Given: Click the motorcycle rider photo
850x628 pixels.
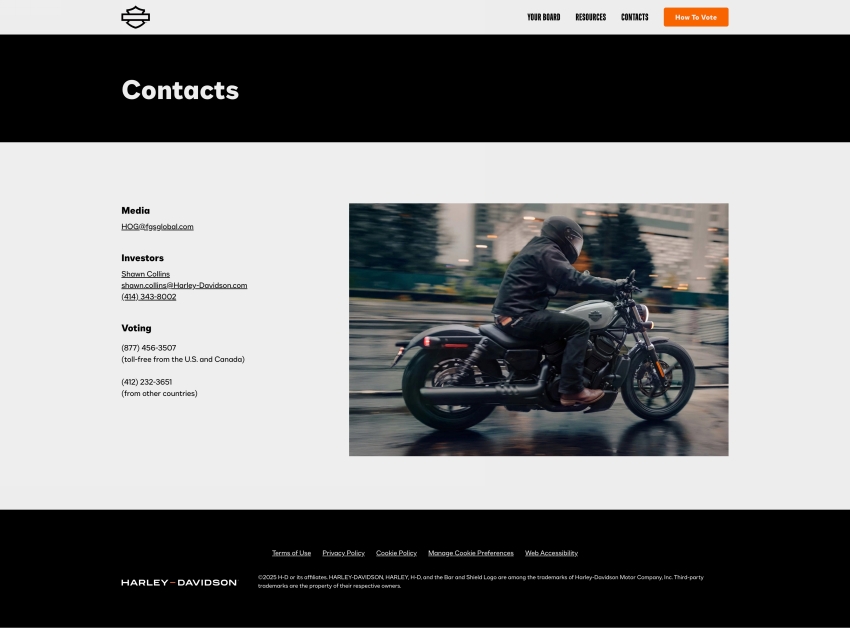Looking at the screenshot, I should coord(538,329).
